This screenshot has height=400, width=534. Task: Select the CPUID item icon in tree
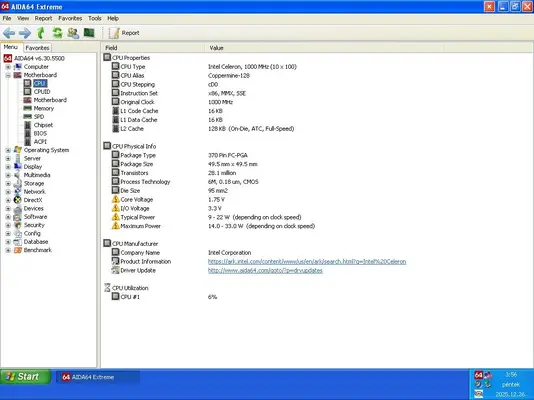coord(28,92)
